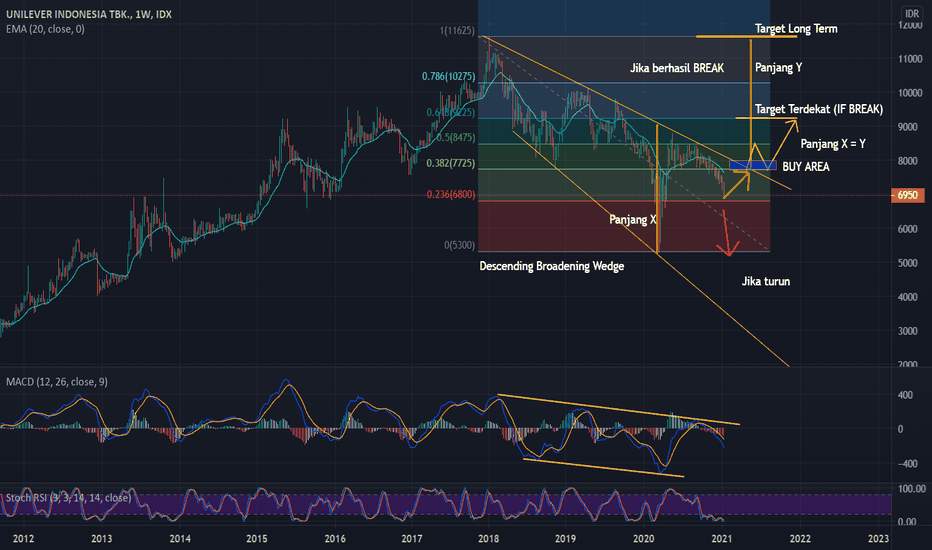Select the 'BUY AREA' text label
Screen dimensions: 932x550
[805, 167]
